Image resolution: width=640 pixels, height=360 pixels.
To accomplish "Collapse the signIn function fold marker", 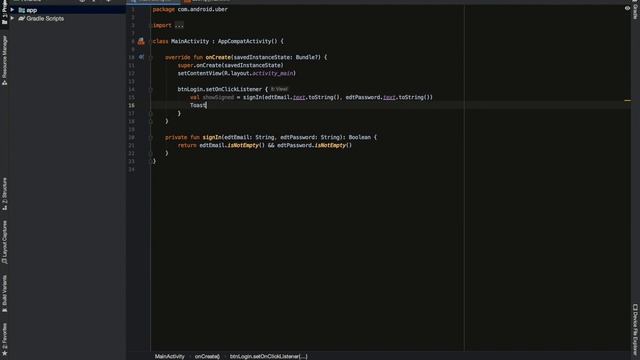I will coord(151,138).
